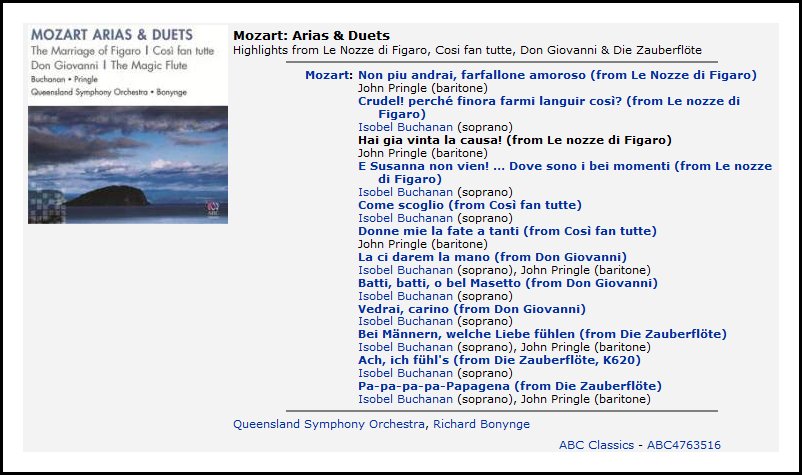The width and height of the screenshot is (802, 475).
Task: Click the Richard Bonynge conductor link
Action: tap(481, 424)
